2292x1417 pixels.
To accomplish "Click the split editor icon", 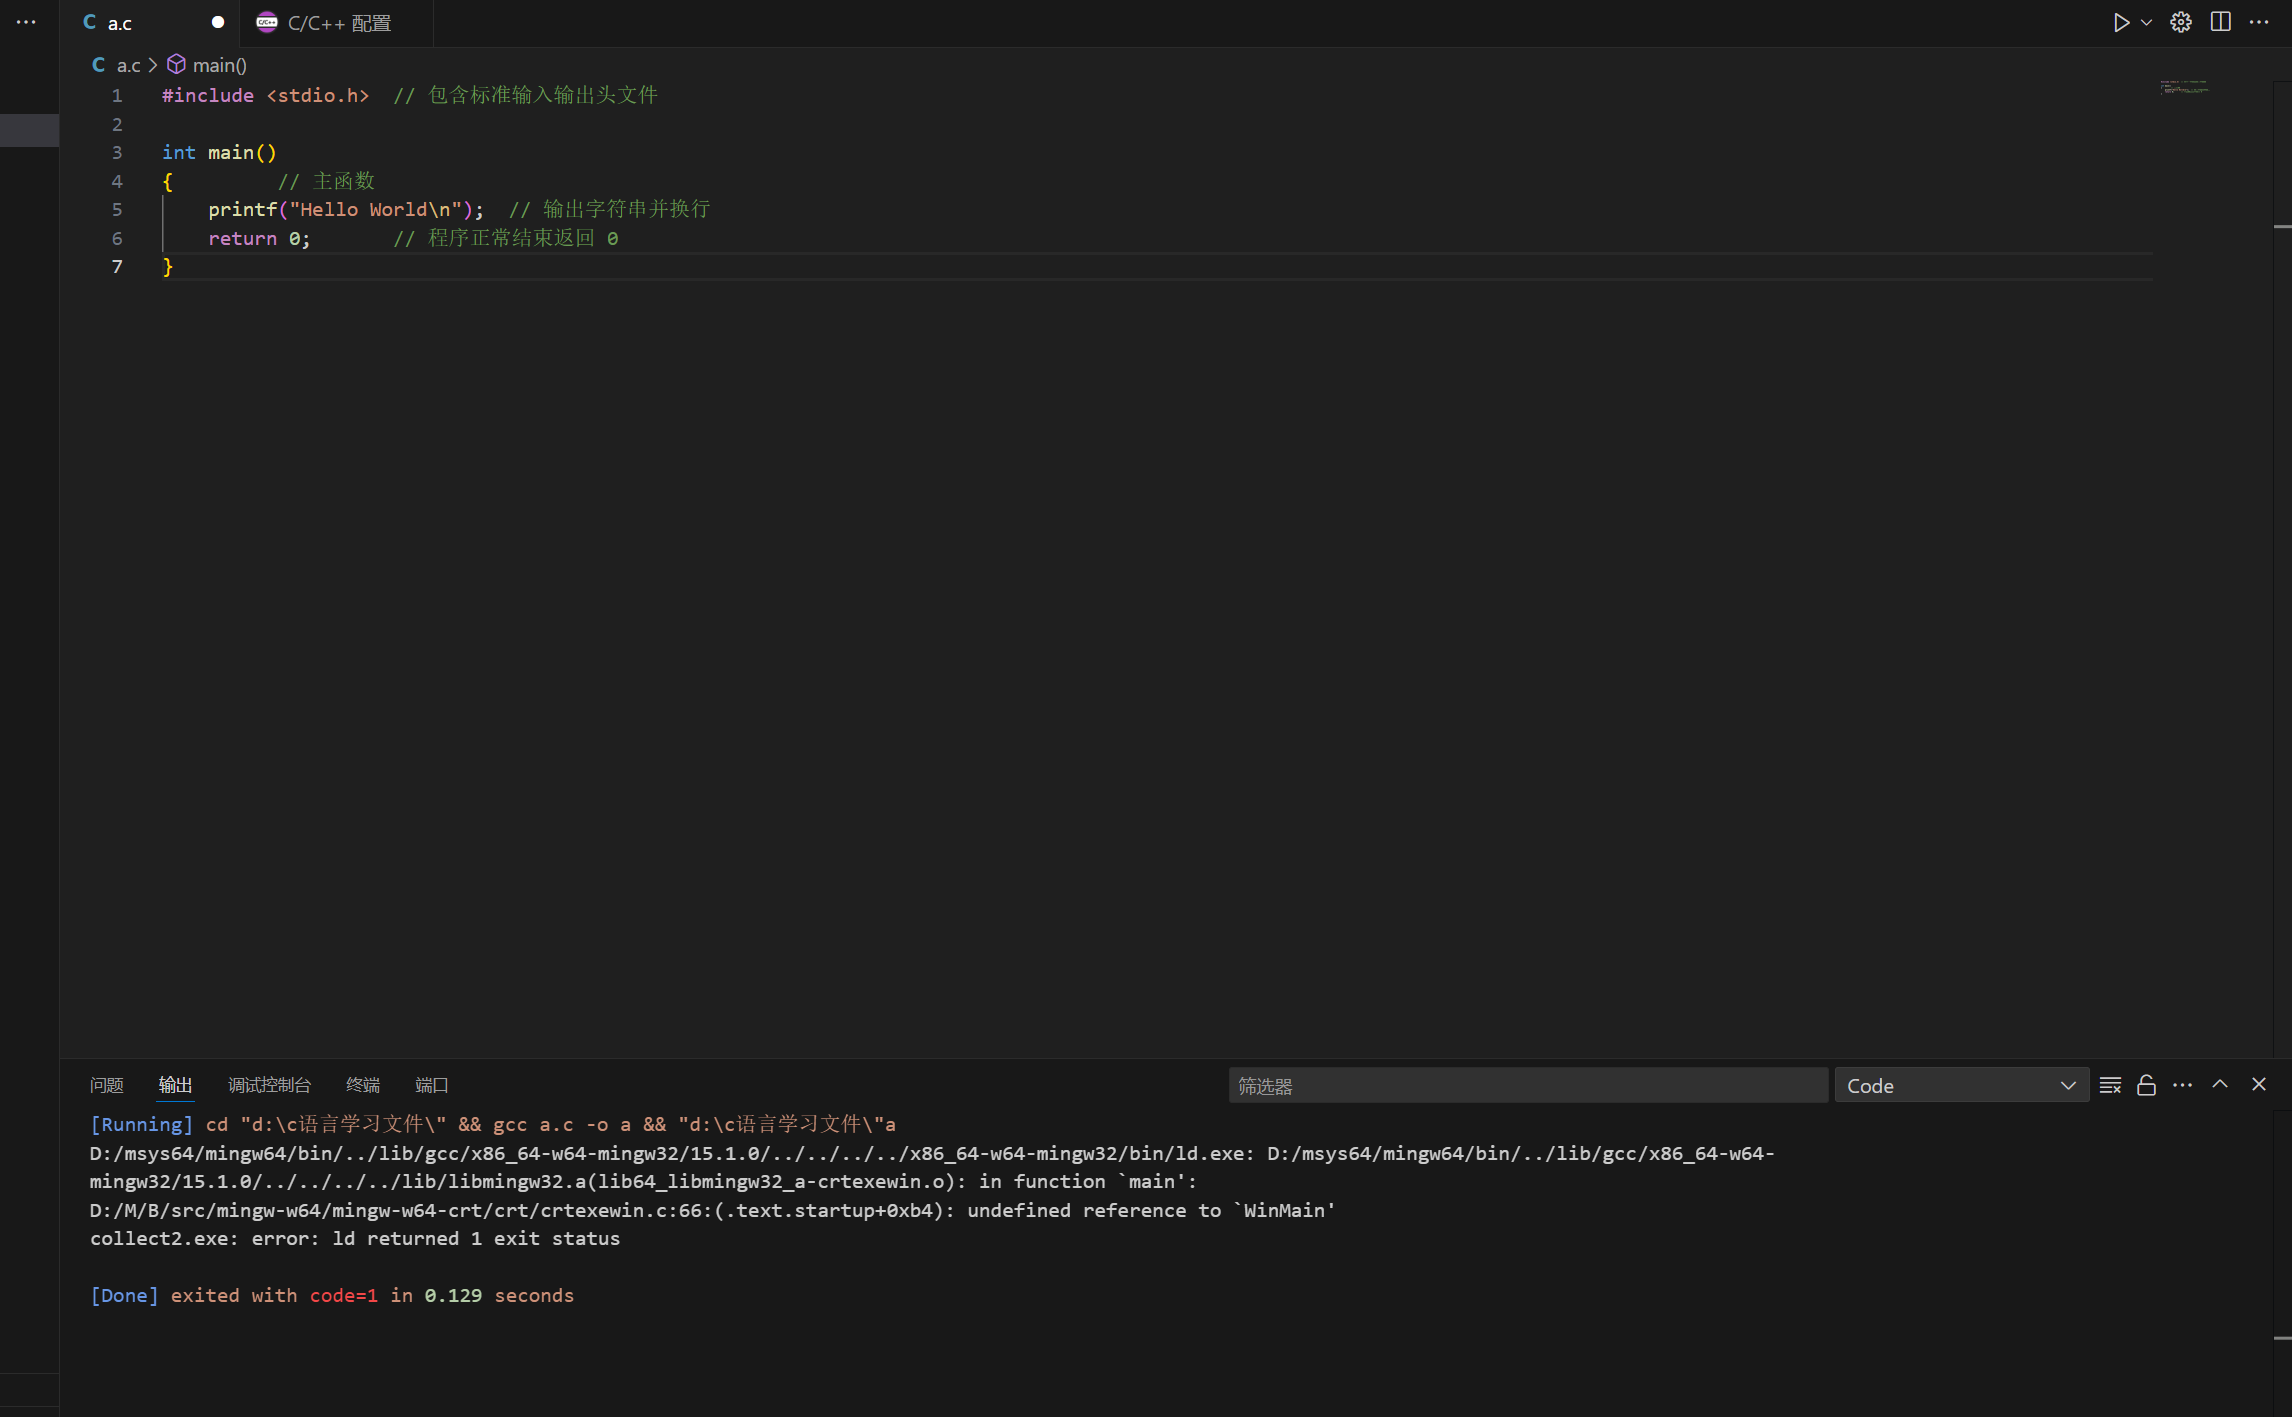I will pyautogui.click(x=2220, y=22).
